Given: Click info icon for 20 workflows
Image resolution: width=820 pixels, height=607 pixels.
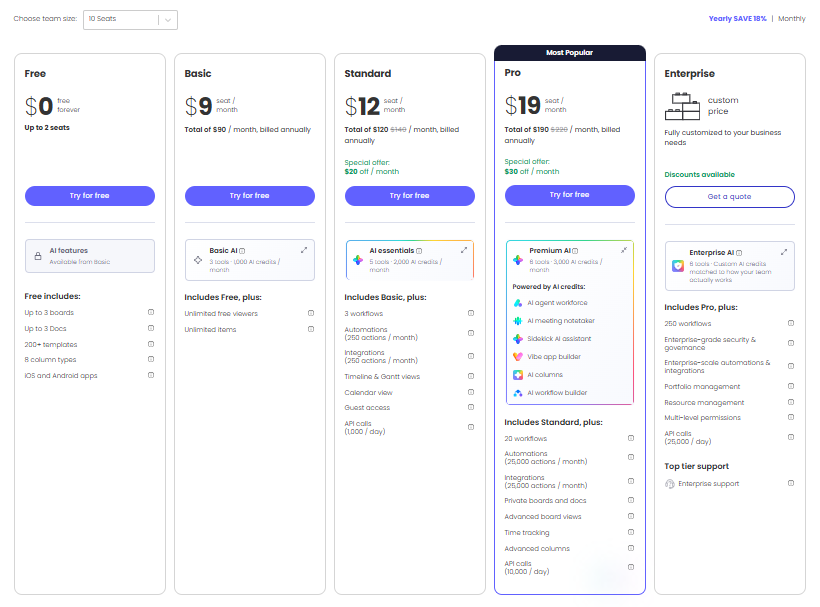Looking at the screenshot, I should tap(631, 438).
